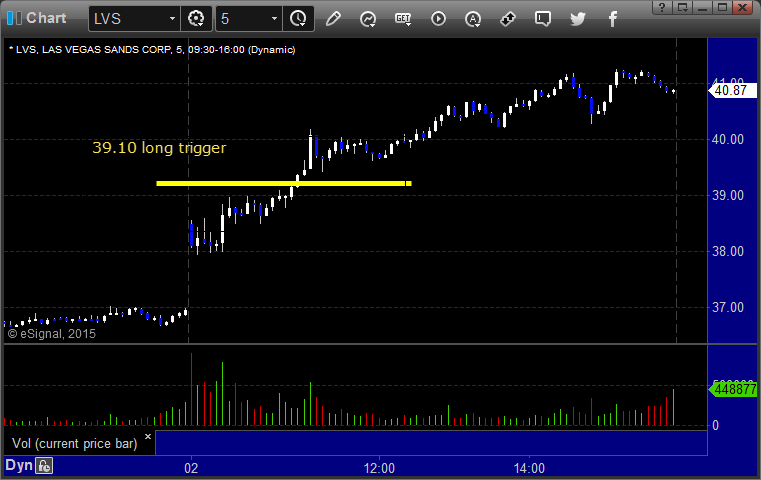The width and height of the screenshot is (761, 480).
Task: Click the lock icon next to Dyn
Action: point(44,466)
